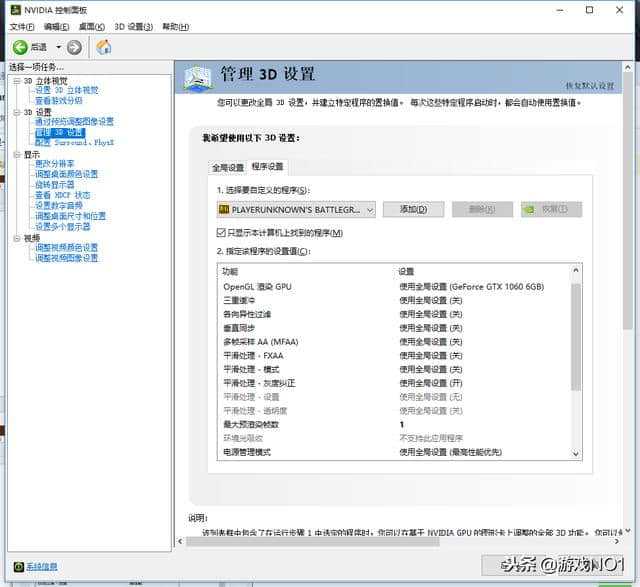Click the settings list vertical scrollbar thumb
This screenshot has width=640, height=587.
click(576, 337)
